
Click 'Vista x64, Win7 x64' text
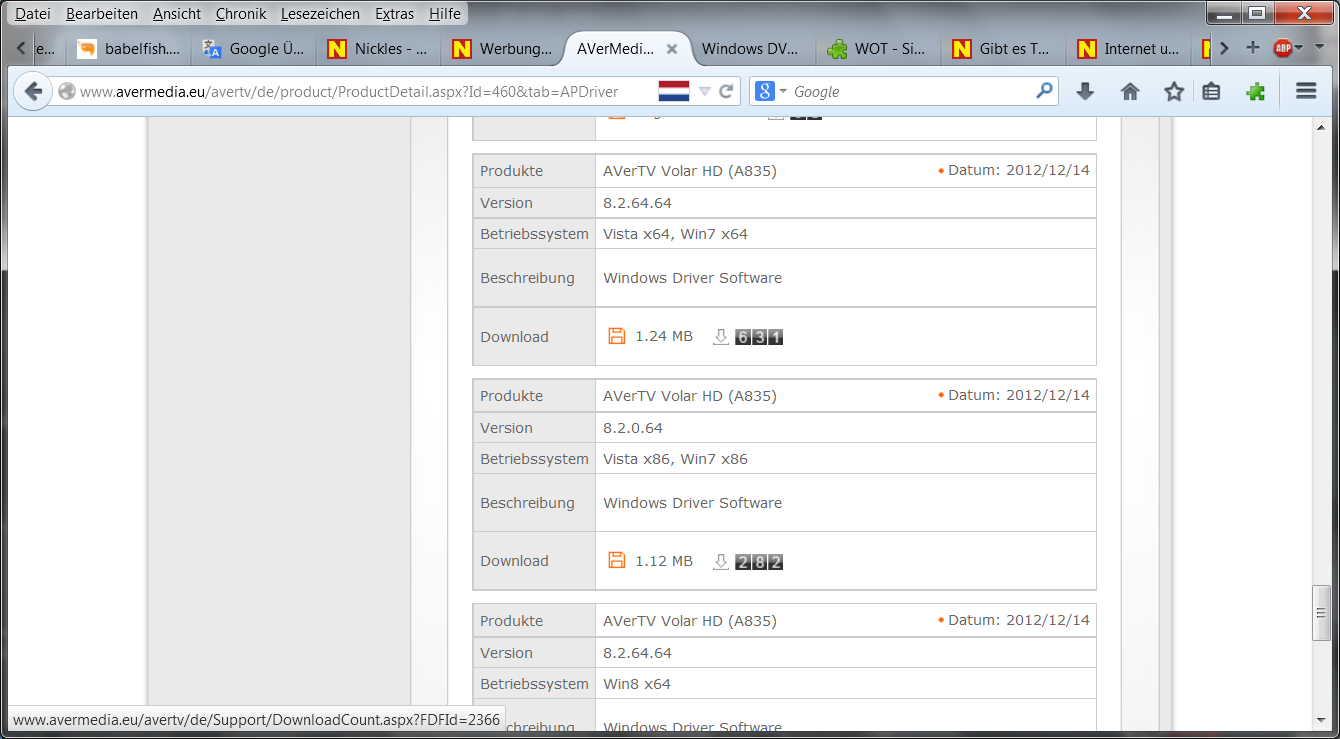pyautogui.click(x=675, y=234)
